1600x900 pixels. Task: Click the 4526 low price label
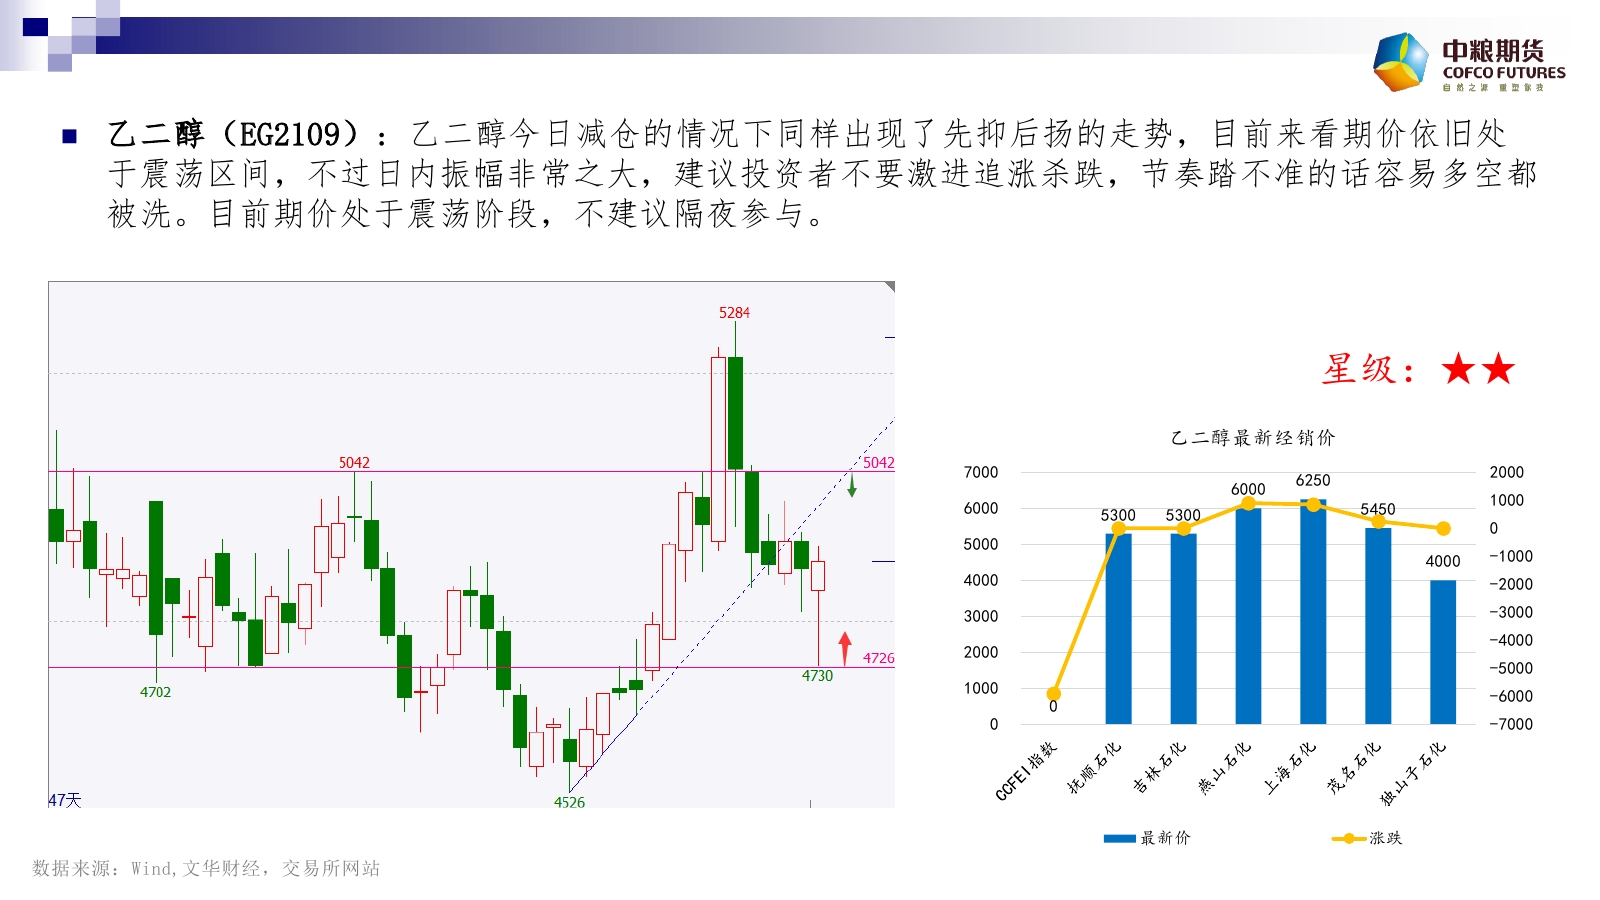(569, 802)
